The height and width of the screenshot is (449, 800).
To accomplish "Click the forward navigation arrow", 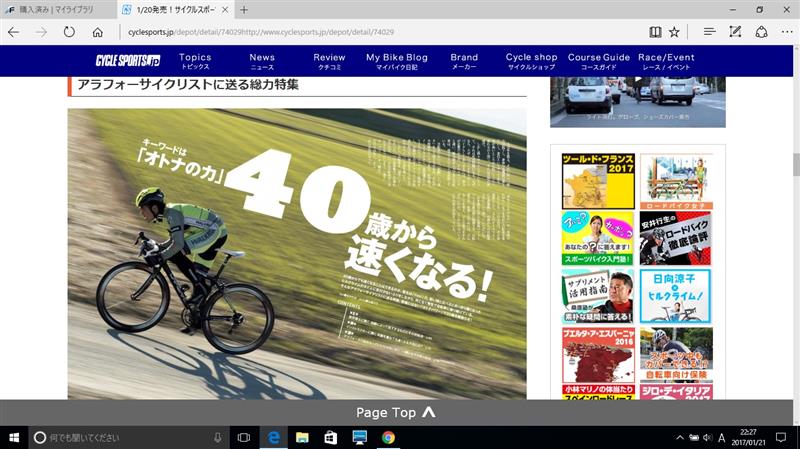I will (41, 32).
